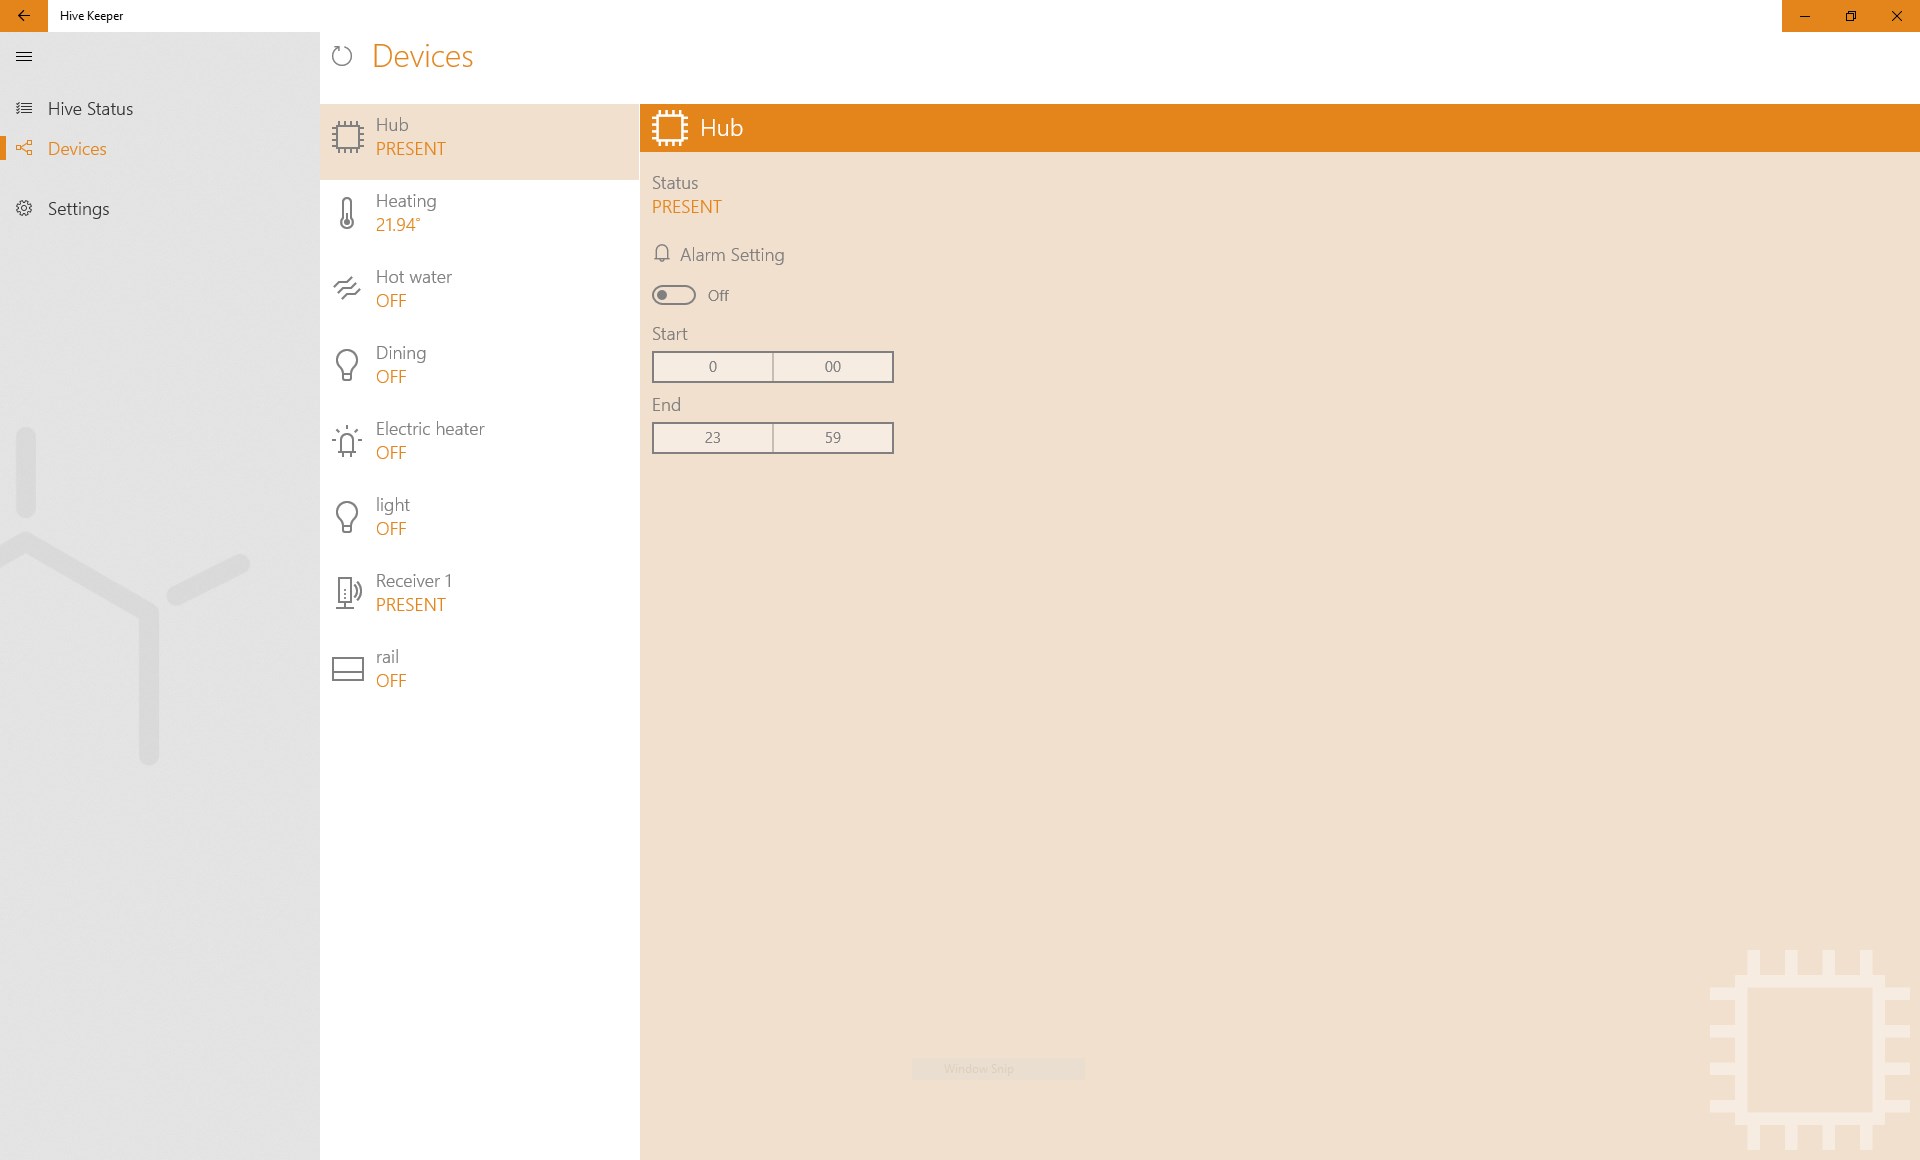Image resolution: width=1920 pixels, height=1160 pixels.
Task: Go to Hive Status page
Action: tap(90, 109)
